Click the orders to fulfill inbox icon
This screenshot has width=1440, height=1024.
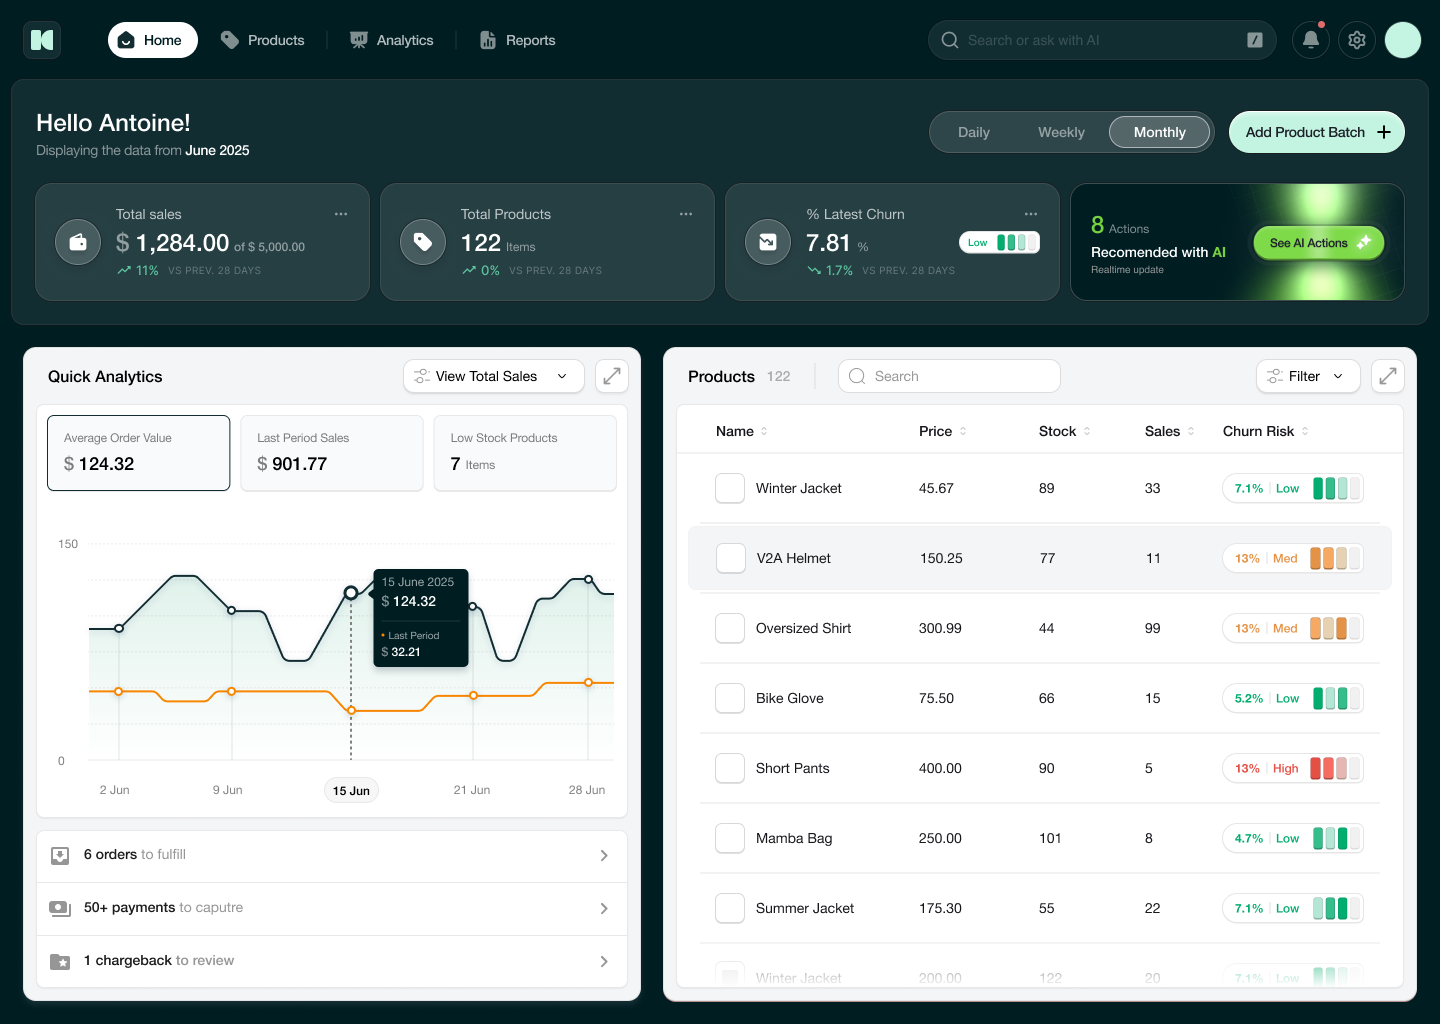[x=60, y=855]
